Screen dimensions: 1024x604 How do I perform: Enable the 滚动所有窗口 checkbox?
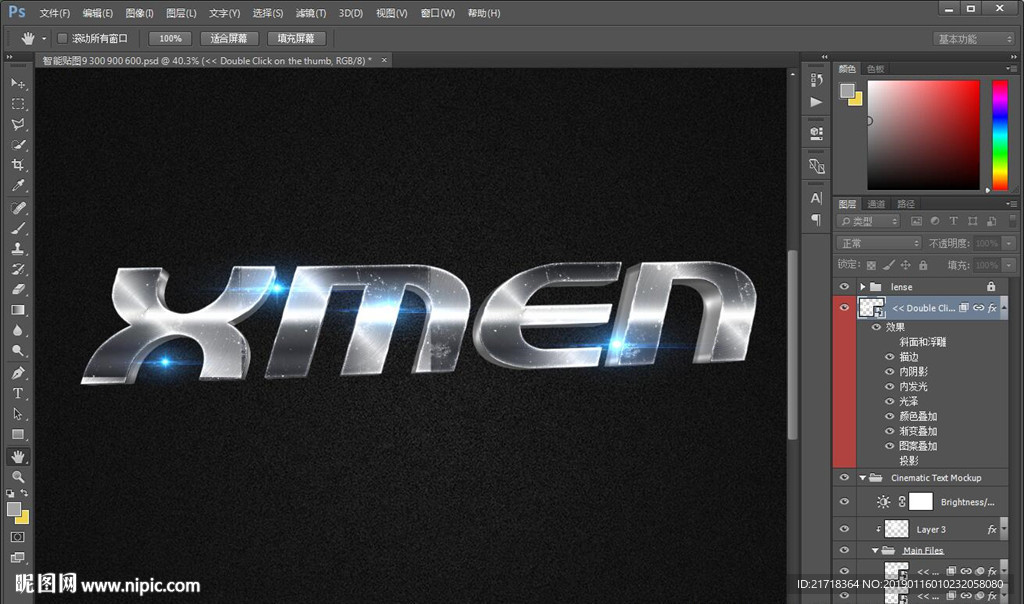(62, 38)
